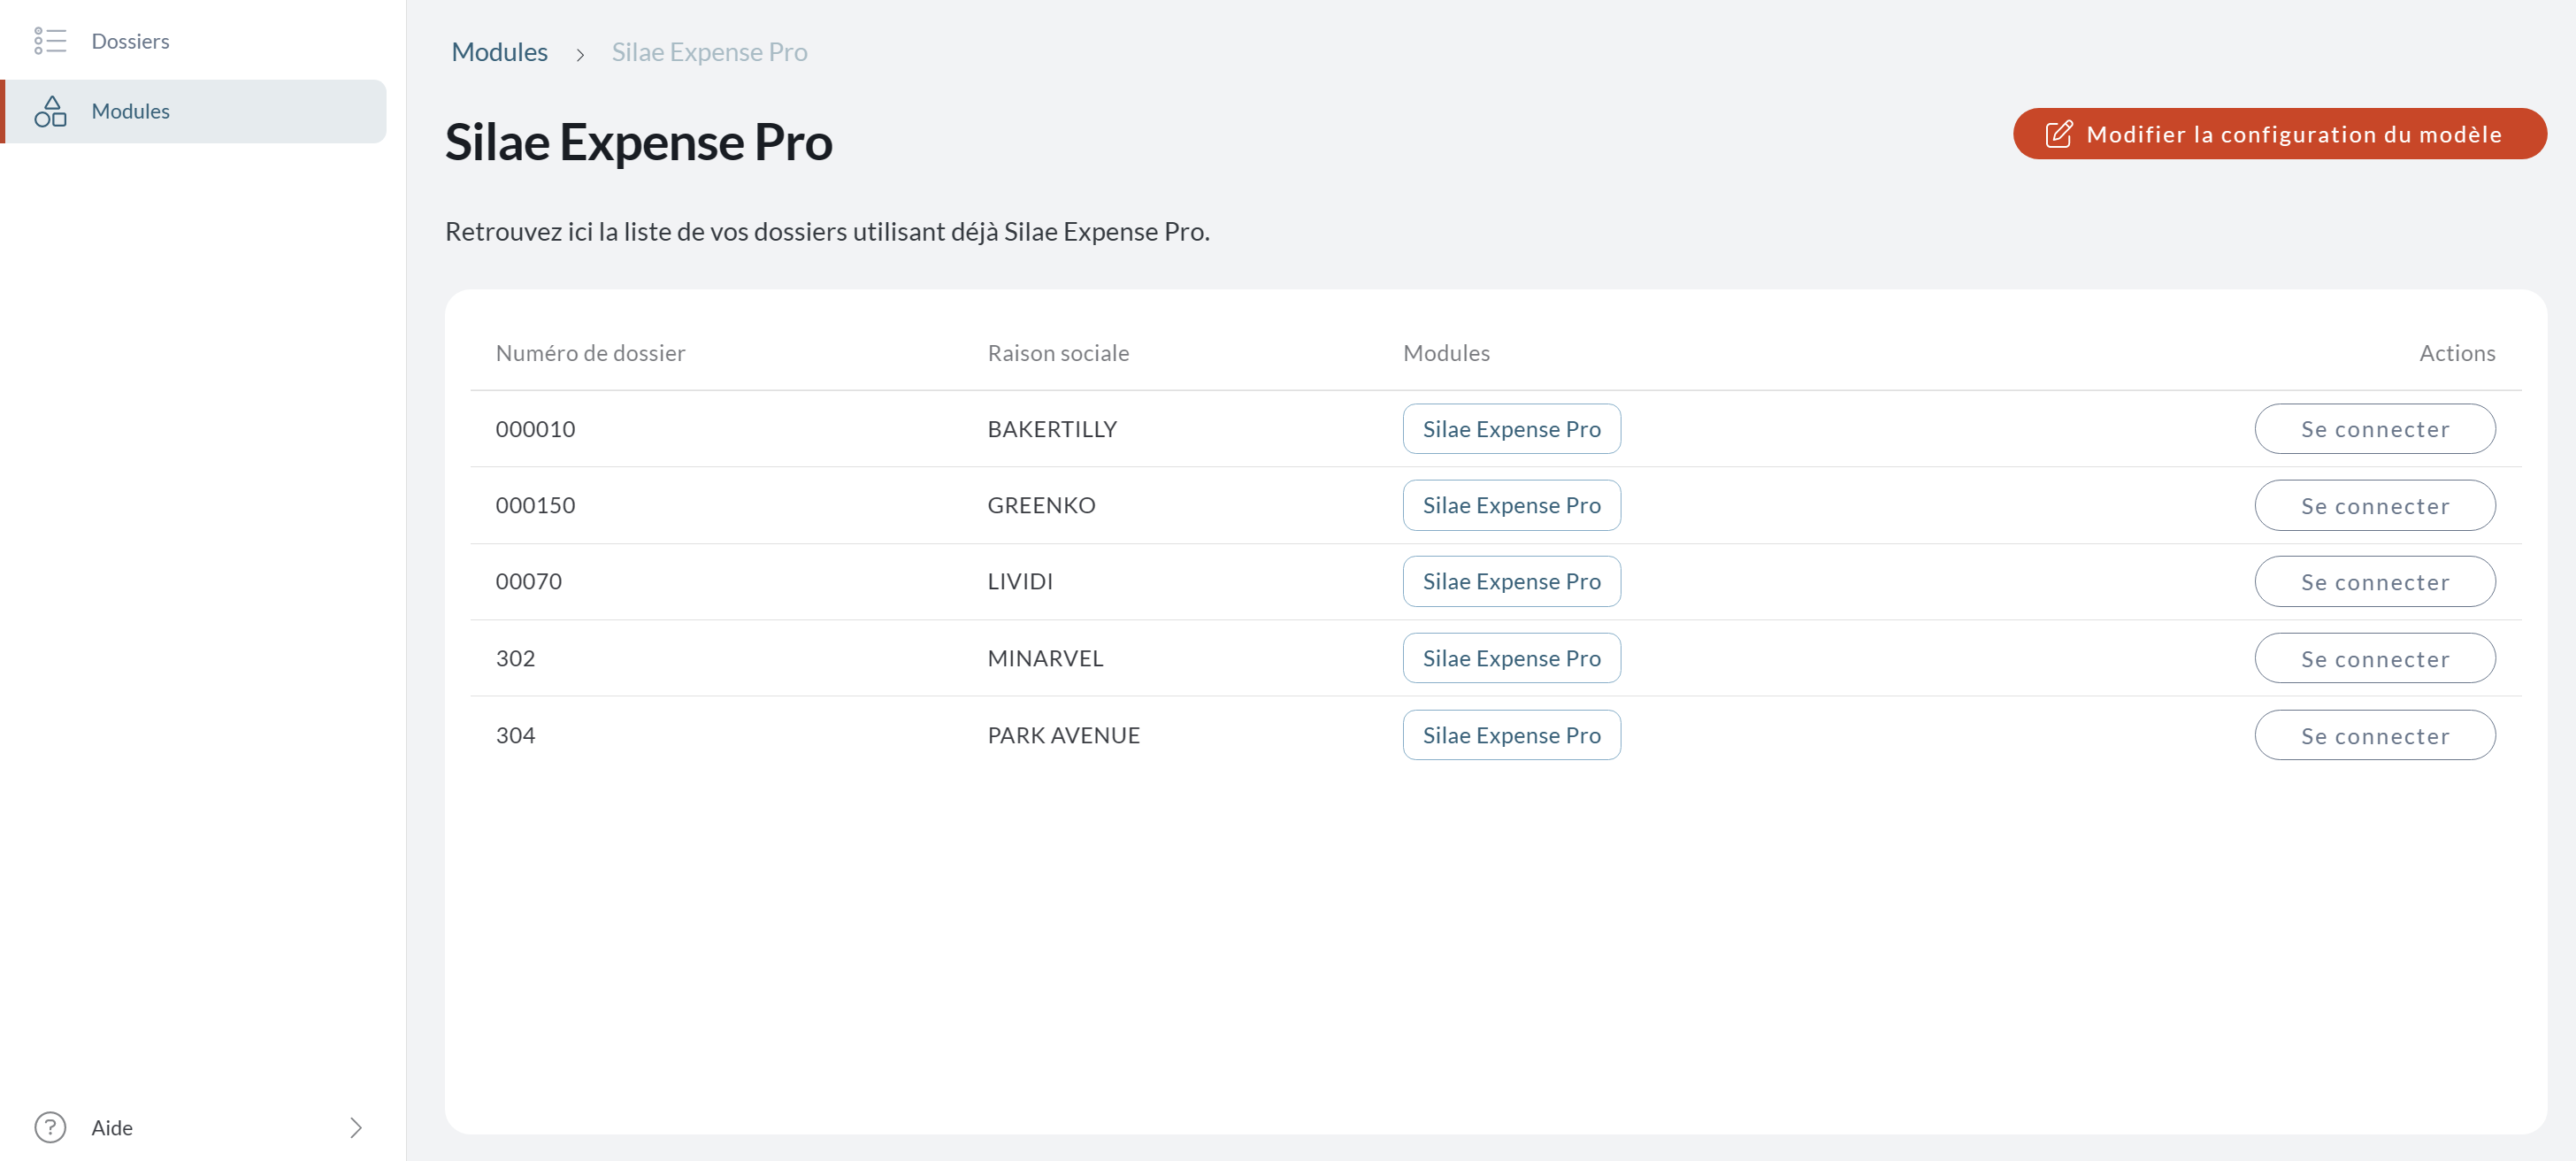The height and width of the screenshot is (1161, 2576).
Task: Click the Raison sociale column header
Action: click(1058, 353)
